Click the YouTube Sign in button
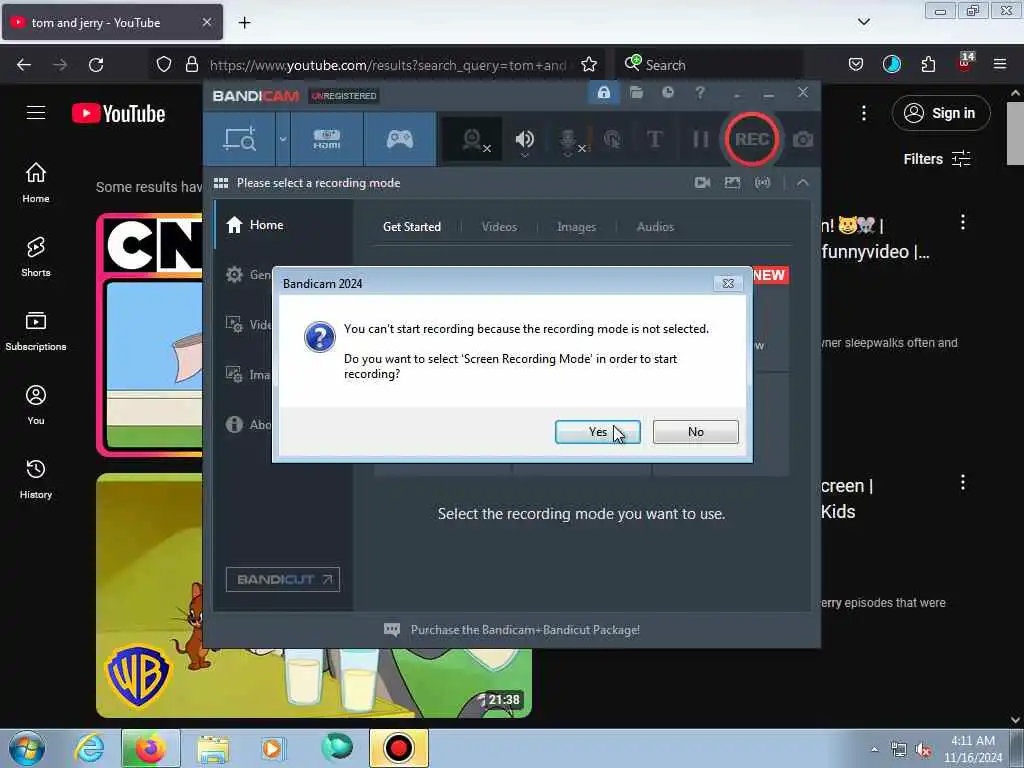Image resolution: width=1024 pixels, height=768 pixels. click(941, 113)
